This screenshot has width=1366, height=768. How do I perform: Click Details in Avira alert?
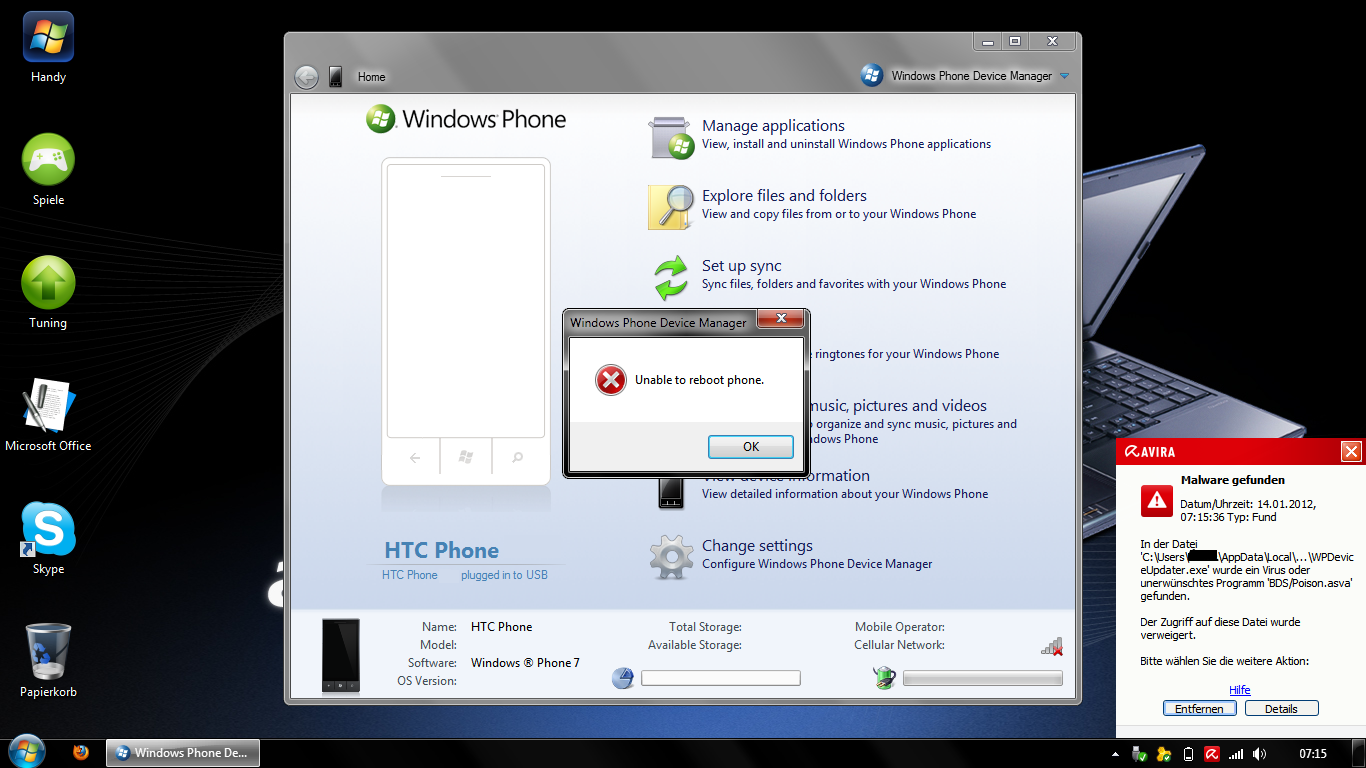pos(1281,709)
